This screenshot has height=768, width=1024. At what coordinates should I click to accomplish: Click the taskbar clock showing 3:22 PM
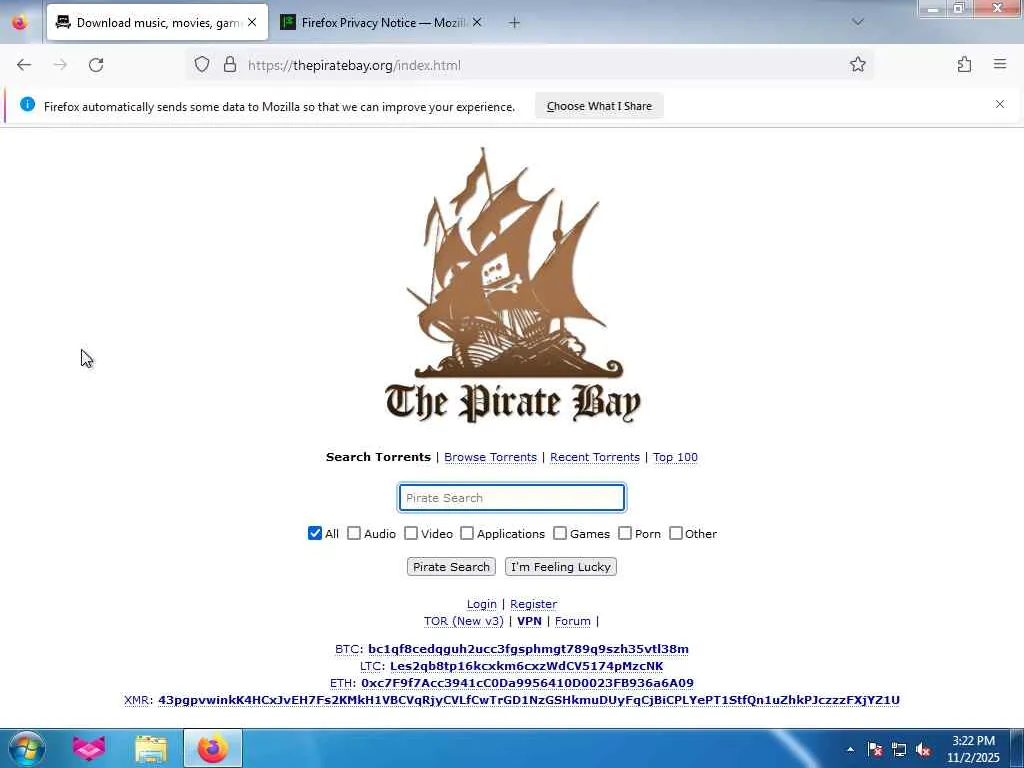coord(973,749)
